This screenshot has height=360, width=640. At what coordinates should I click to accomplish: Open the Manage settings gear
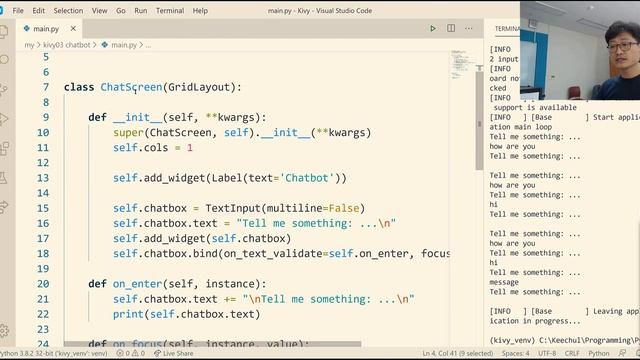(4, 330)
